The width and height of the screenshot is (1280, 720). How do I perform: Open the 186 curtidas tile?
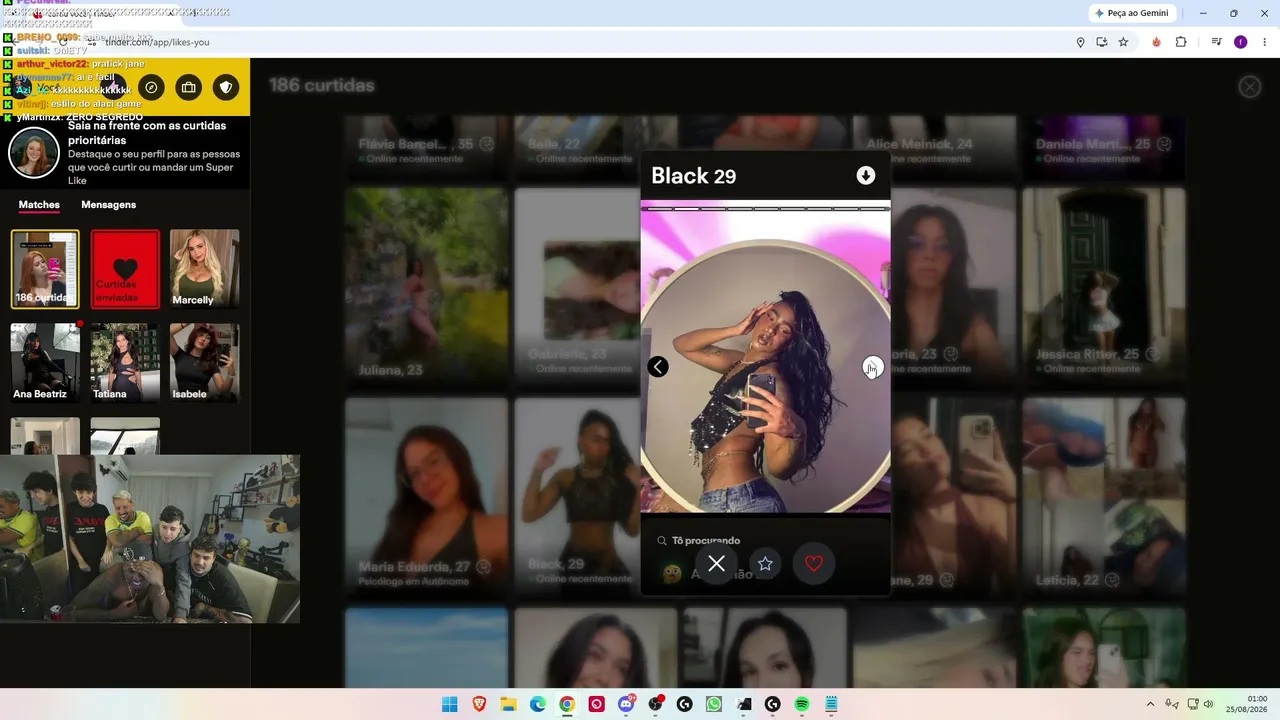click(45, 269)
